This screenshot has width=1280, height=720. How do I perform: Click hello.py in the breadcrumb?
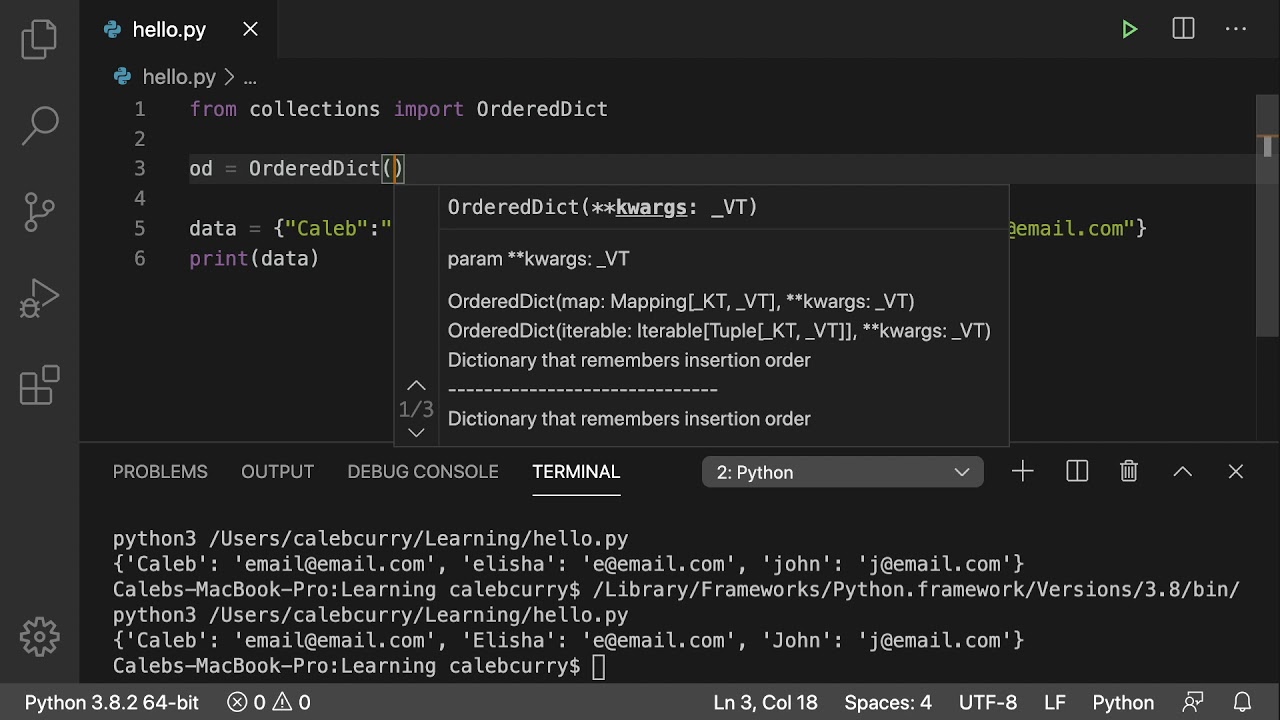click(x=179, y=77)
